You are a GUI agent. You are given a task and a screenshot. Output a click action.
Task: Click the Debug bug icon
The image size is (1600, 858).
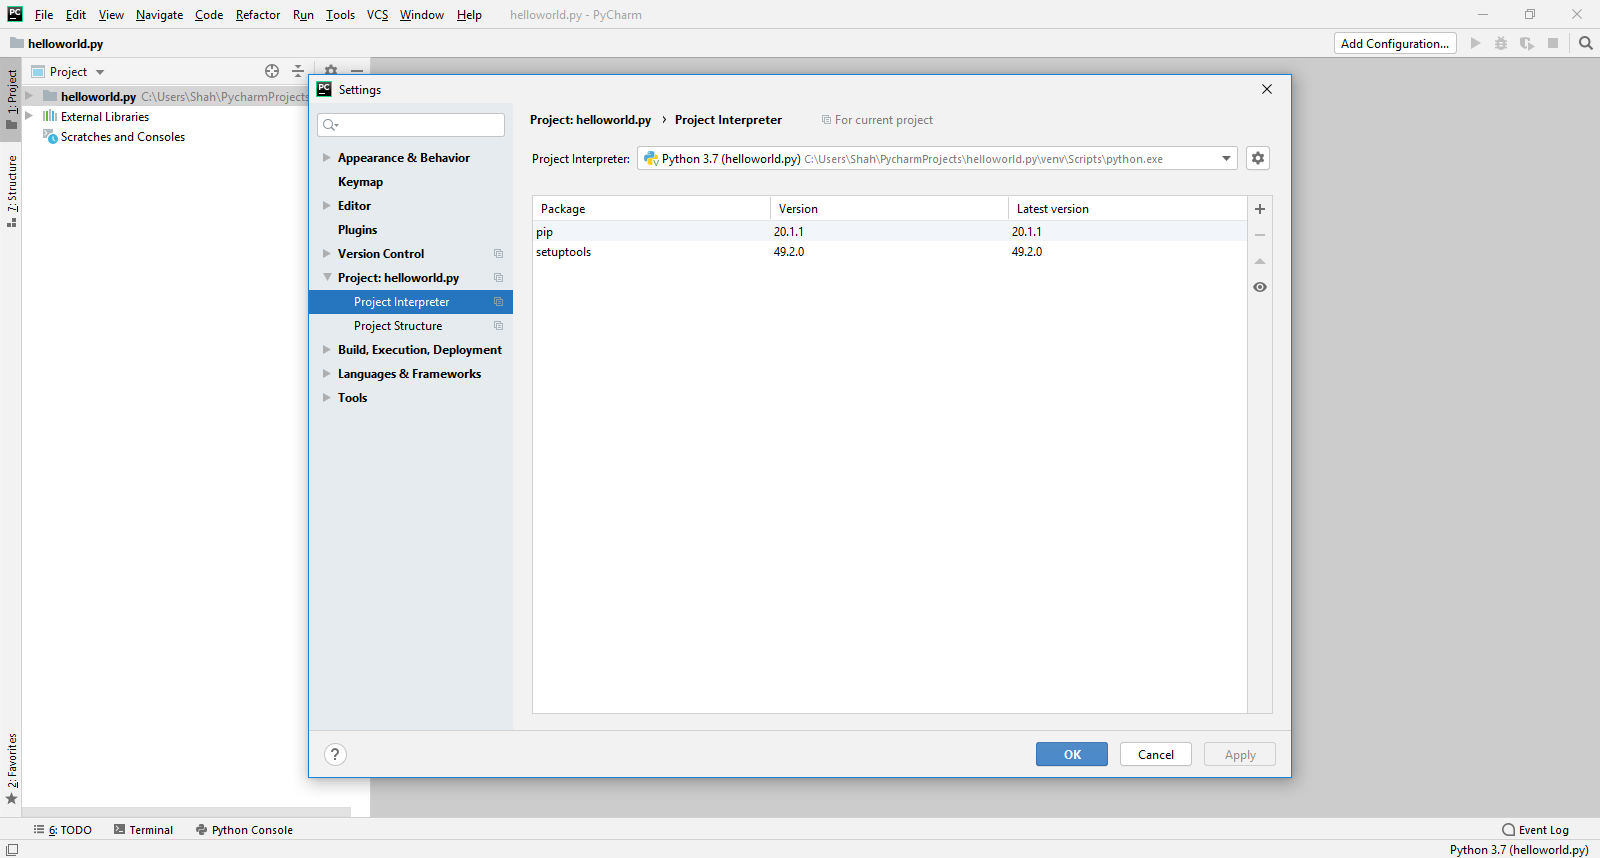coord(1501,43)
